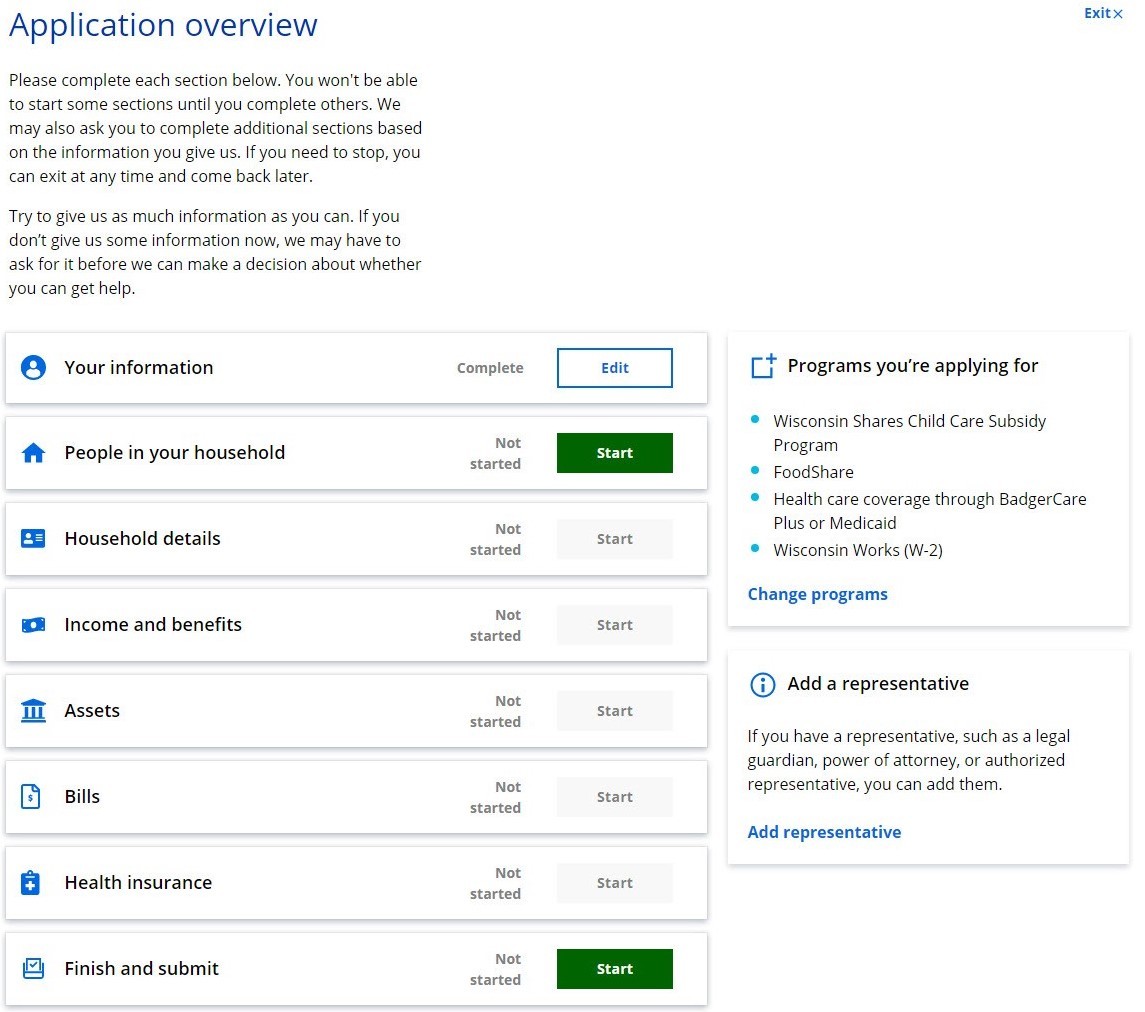1145x1012 pixels.
Task: Open the Add representative link
Action: pos(824,832)
